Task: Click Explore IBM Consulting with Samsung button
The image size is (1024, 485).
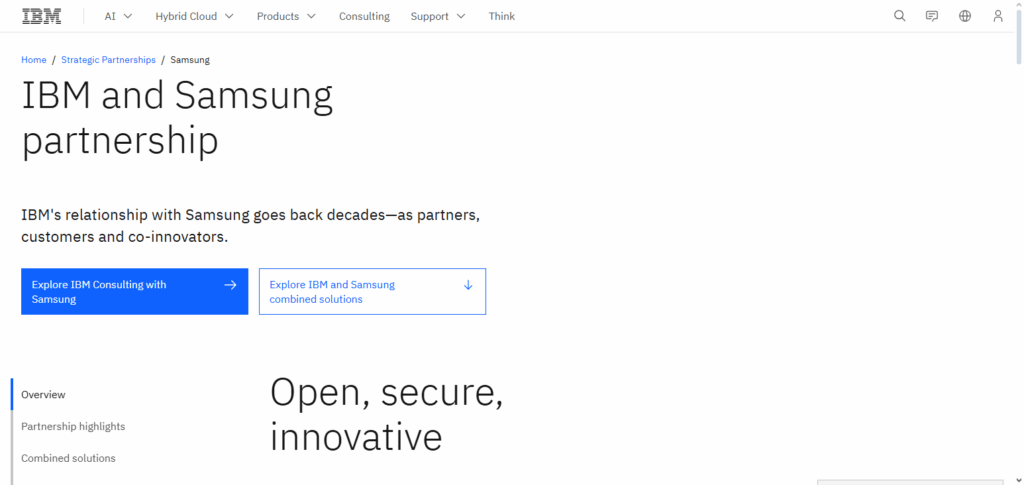Action: coord(135,292)
